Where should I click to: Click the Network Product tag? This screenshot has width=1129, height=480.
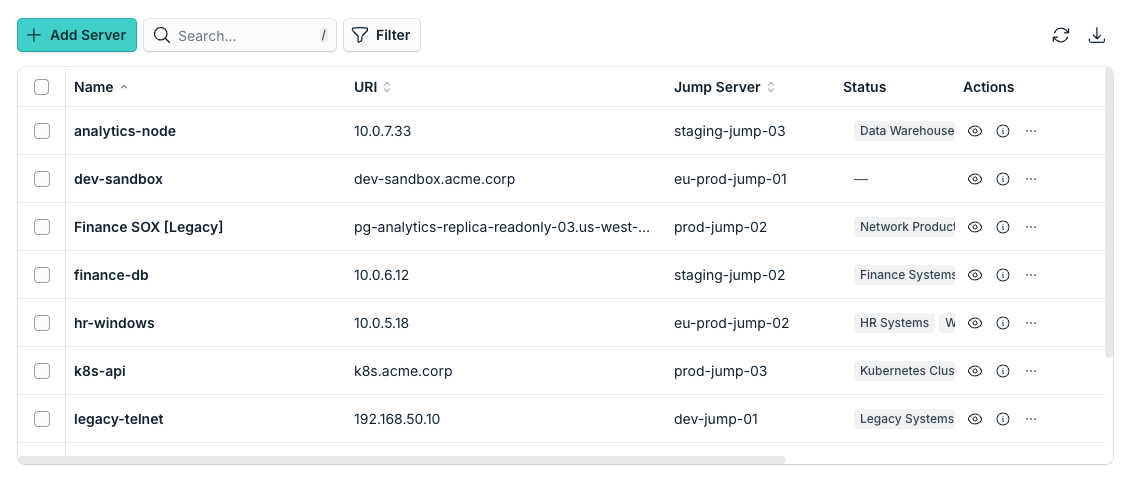pos(904,227)
